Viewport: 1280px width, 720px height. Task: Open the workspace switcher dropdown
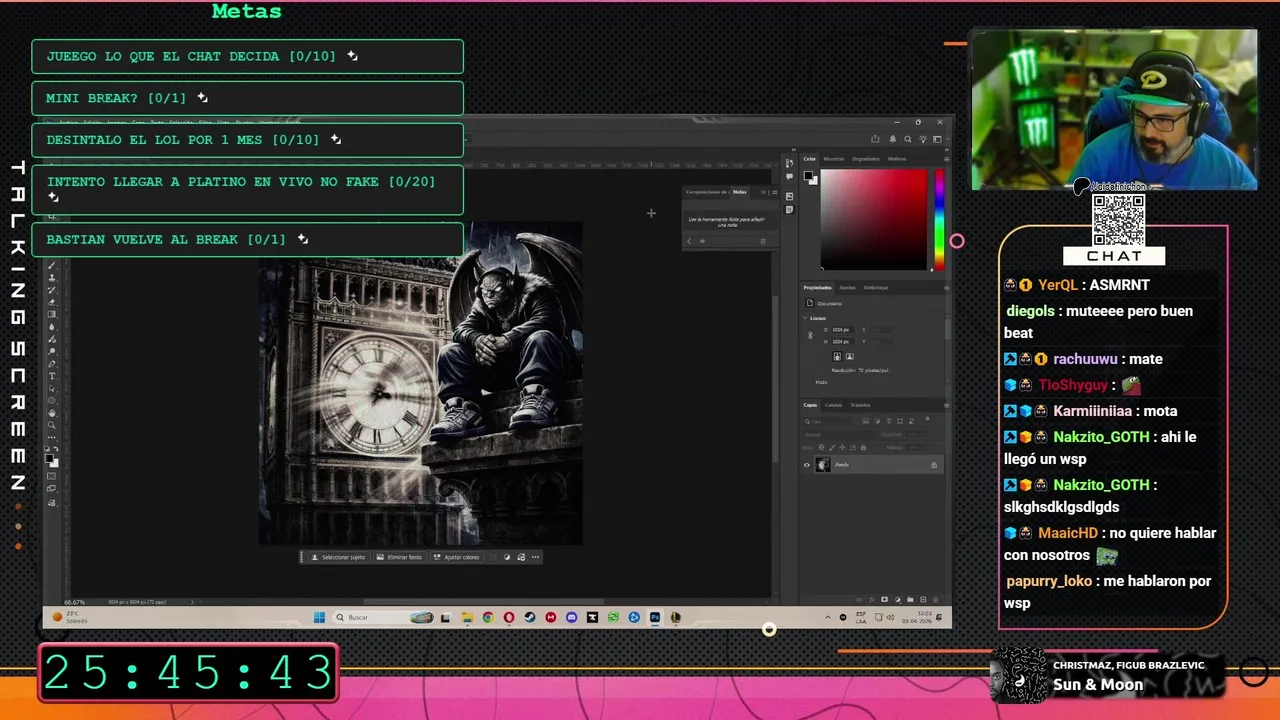[941, 139]
